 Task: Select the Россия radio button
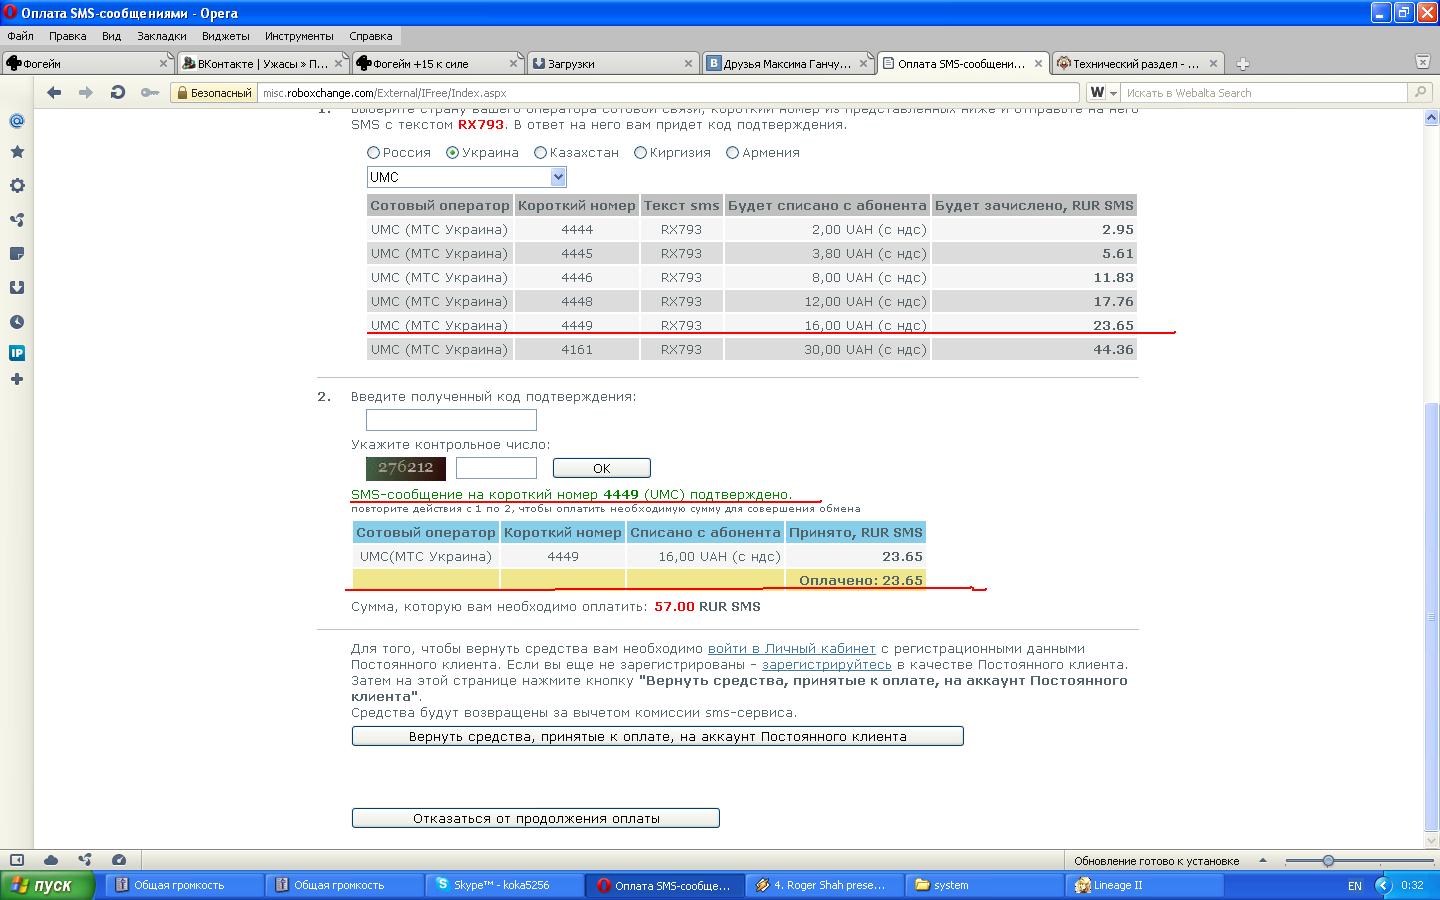click(374, 153)
